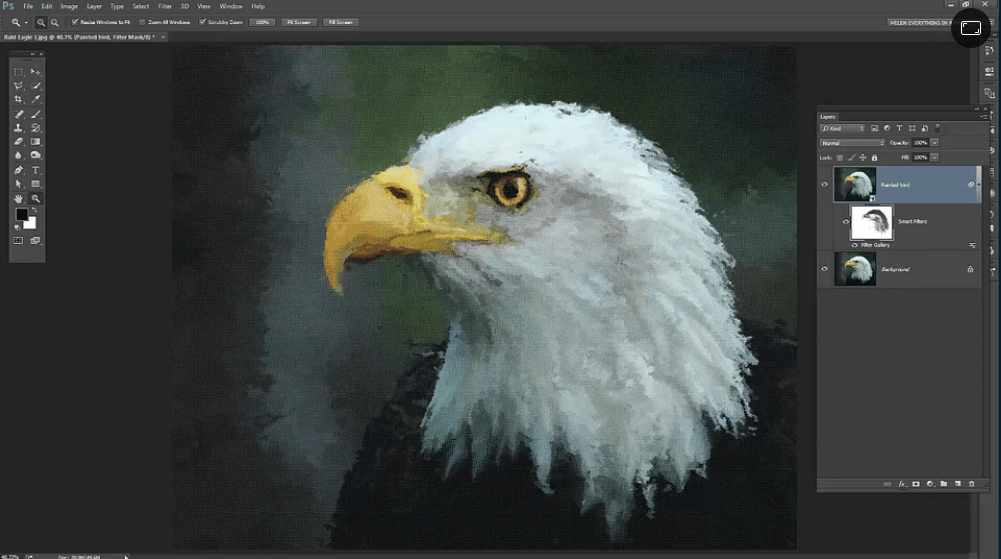Image resolution: width=1001 pixels, height=559 pixels.
Task: Hide the Painted bird layer
Action: pos(825,184)
